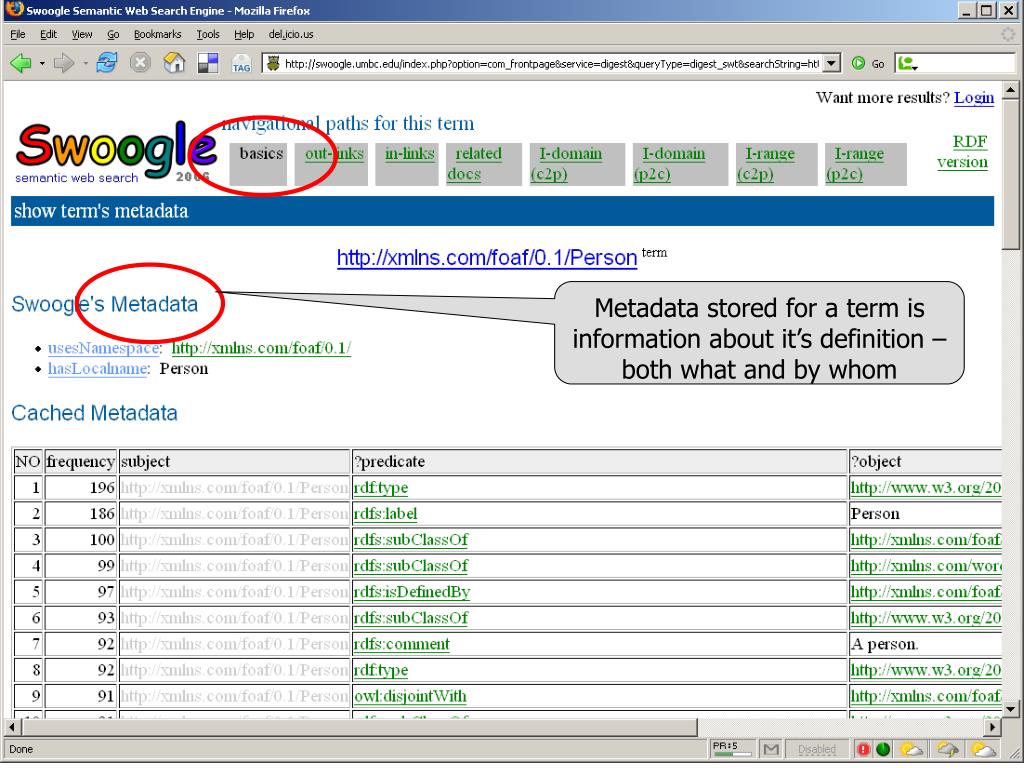Reload the page with the refresh icon
Viewport: 1024px width, 768px height.
coord(107,63)
